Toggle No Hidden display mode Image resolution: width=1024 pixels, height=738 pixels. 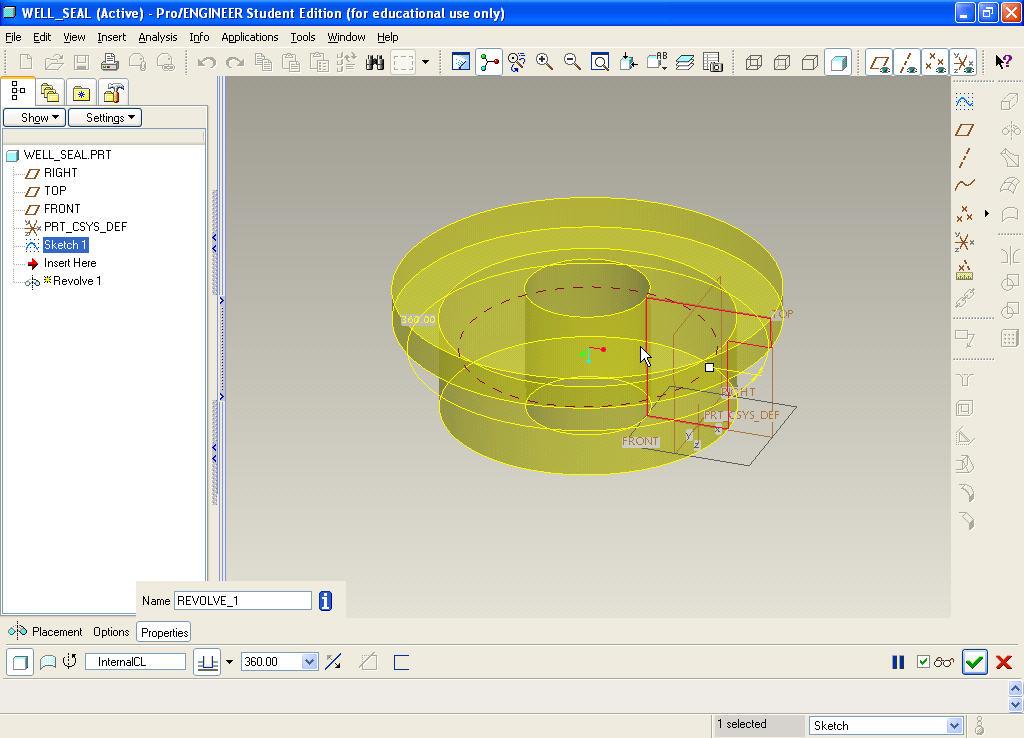[810, 62]
